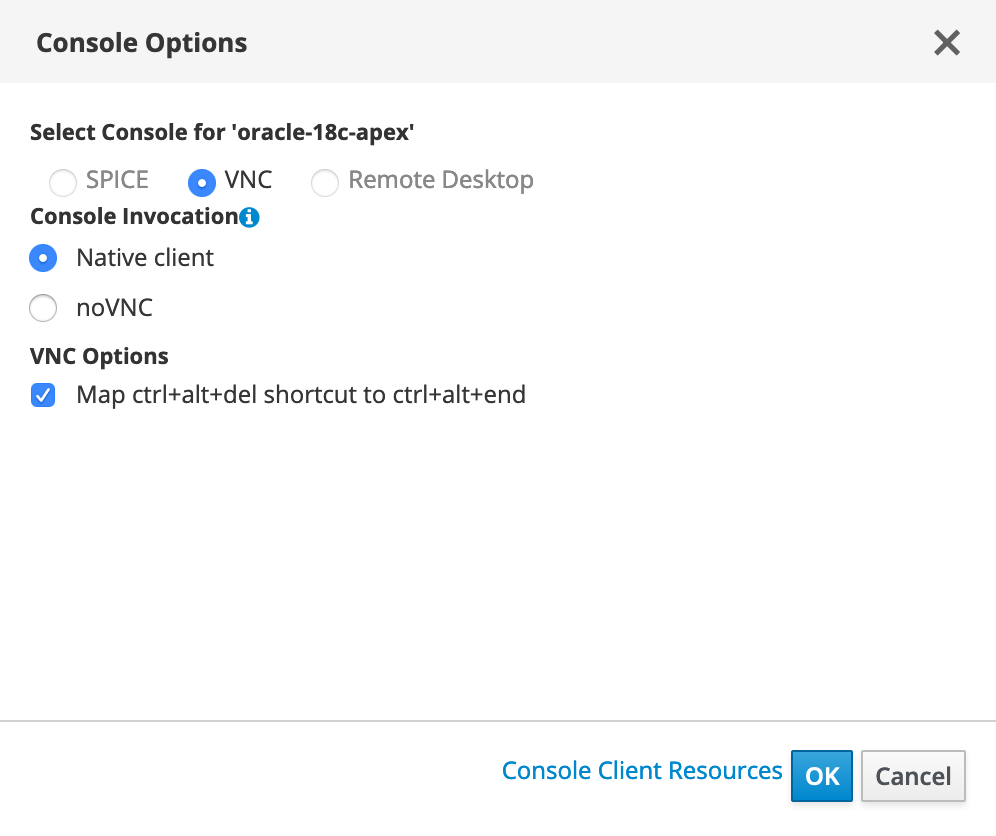Image resolution: width=996 pixels, height=836 pixels.
Task: Select the VNC radio button circle
Action: (202, 183)
